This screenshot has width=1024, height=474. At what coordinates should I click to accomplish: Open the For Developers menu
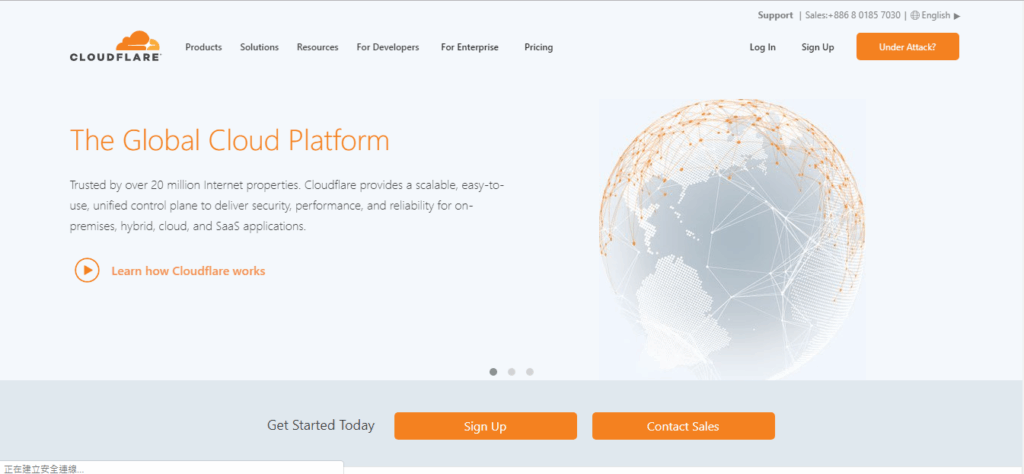point(388,47)
